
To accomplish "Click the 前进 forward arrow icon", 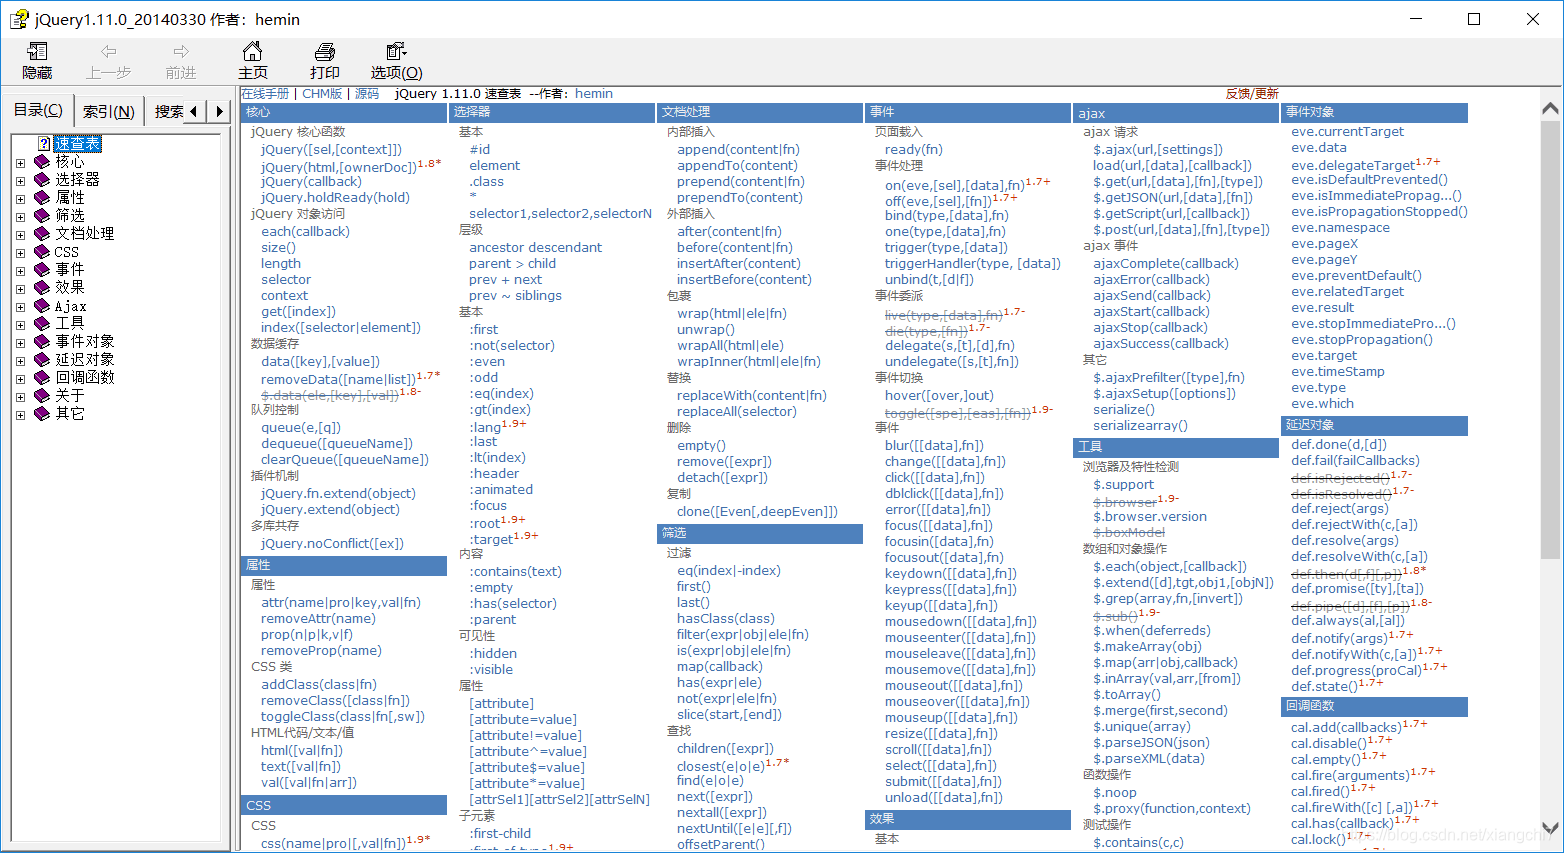I will tap(181, 51).
